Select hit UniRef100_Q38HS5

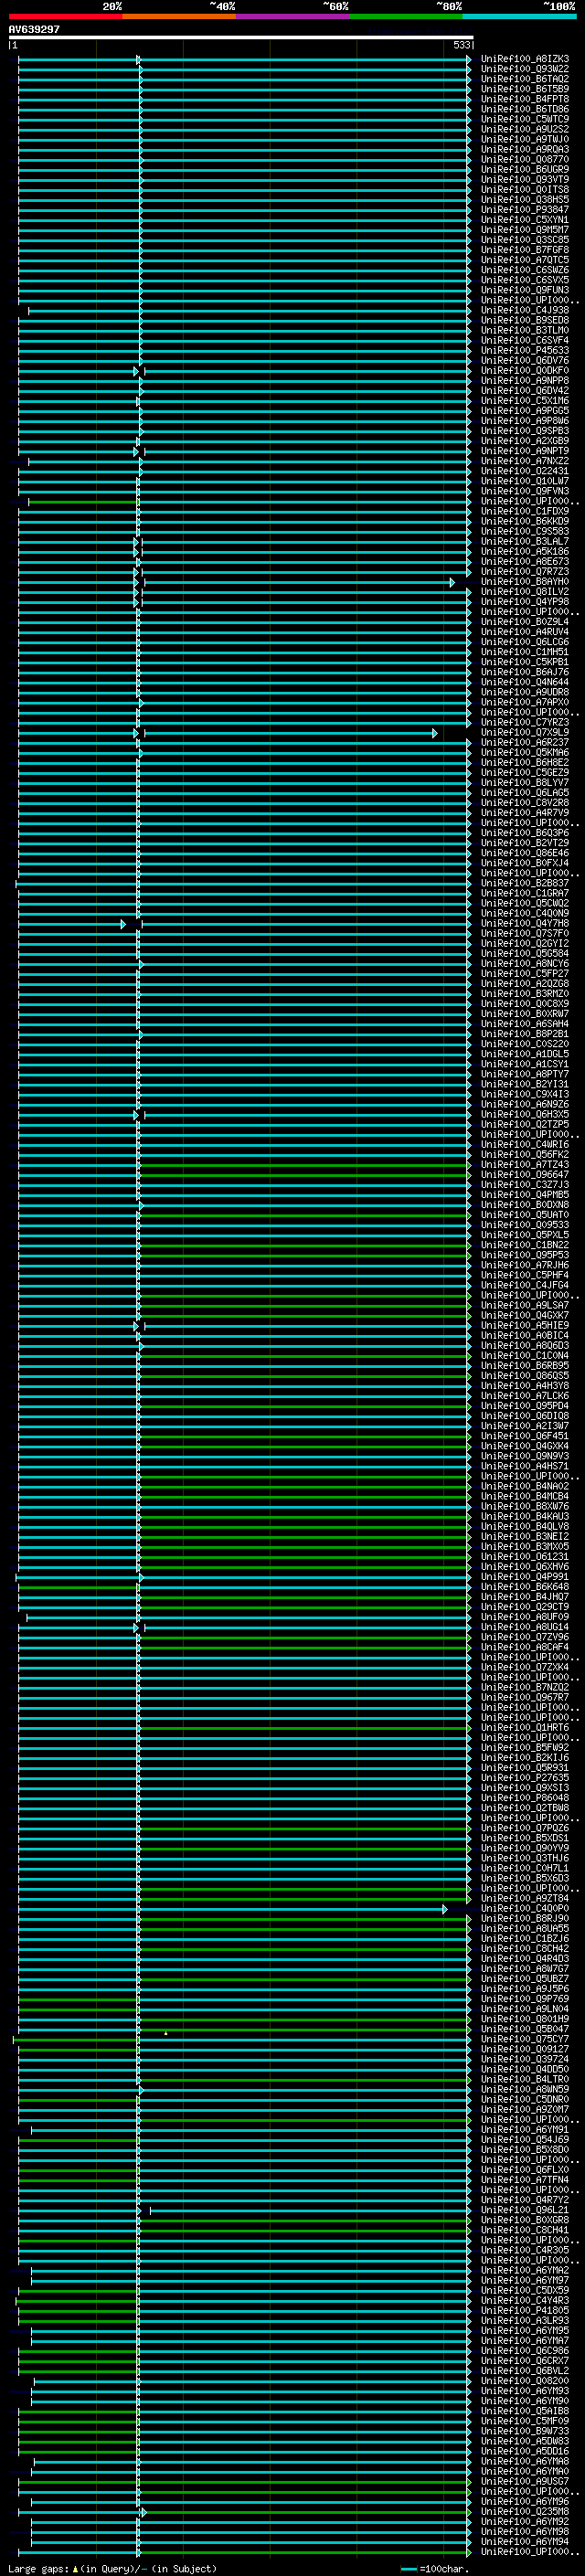525,200
